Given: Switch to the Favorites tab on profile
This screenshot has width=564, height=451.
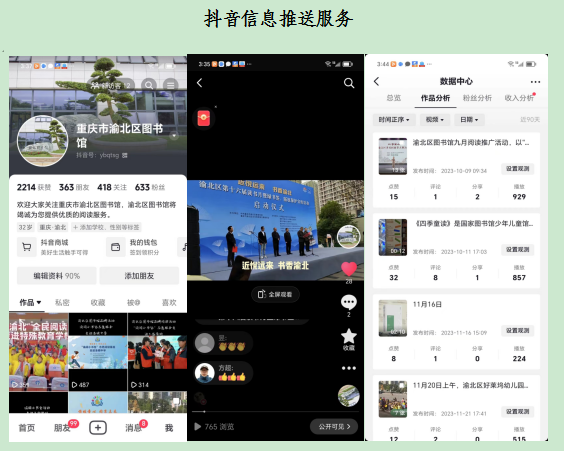Looking at the screenshot, I should pos(98,302).
